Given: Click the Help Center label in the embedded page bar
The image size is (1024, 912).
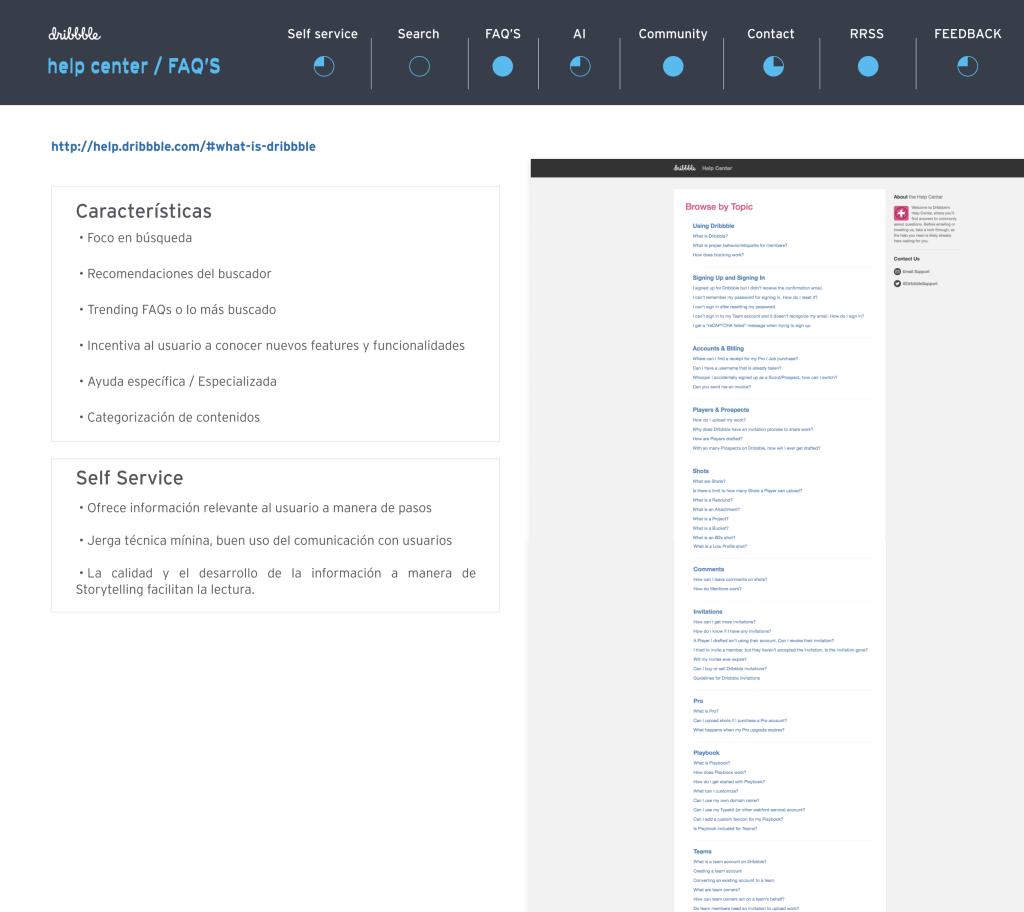Looking at the screenshot, I should tap(717, 168).
